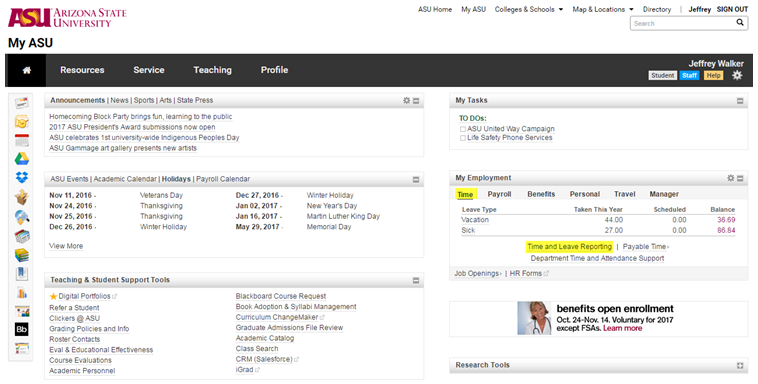This screenshot has height=384, width=758.
Task: Switch to the Staff role badge
Action: 689,75
